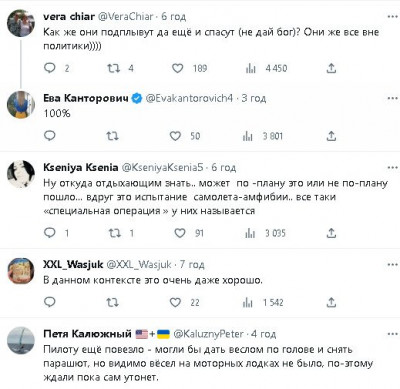This screenshot has height=389, width=400.
Task: Share Kseniya Ksenia's tweet
Action: pyautogui.click(x=331, y=233)
